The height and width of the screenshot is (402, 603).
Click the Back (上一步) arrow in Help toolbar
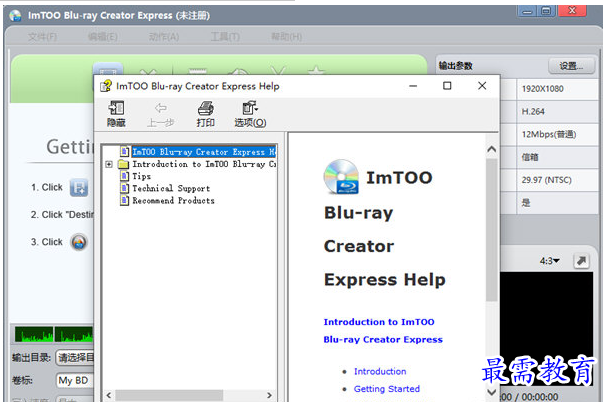click(161, 114)
